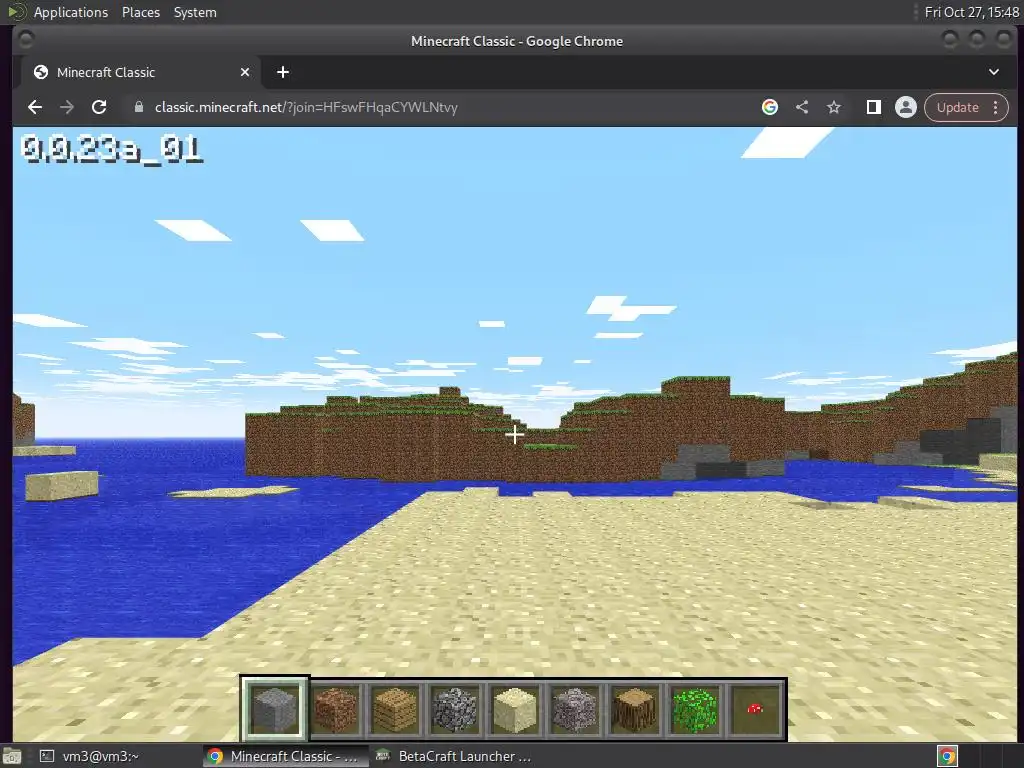Switch to vm3@vm3 terminal in taskbar

89,756
